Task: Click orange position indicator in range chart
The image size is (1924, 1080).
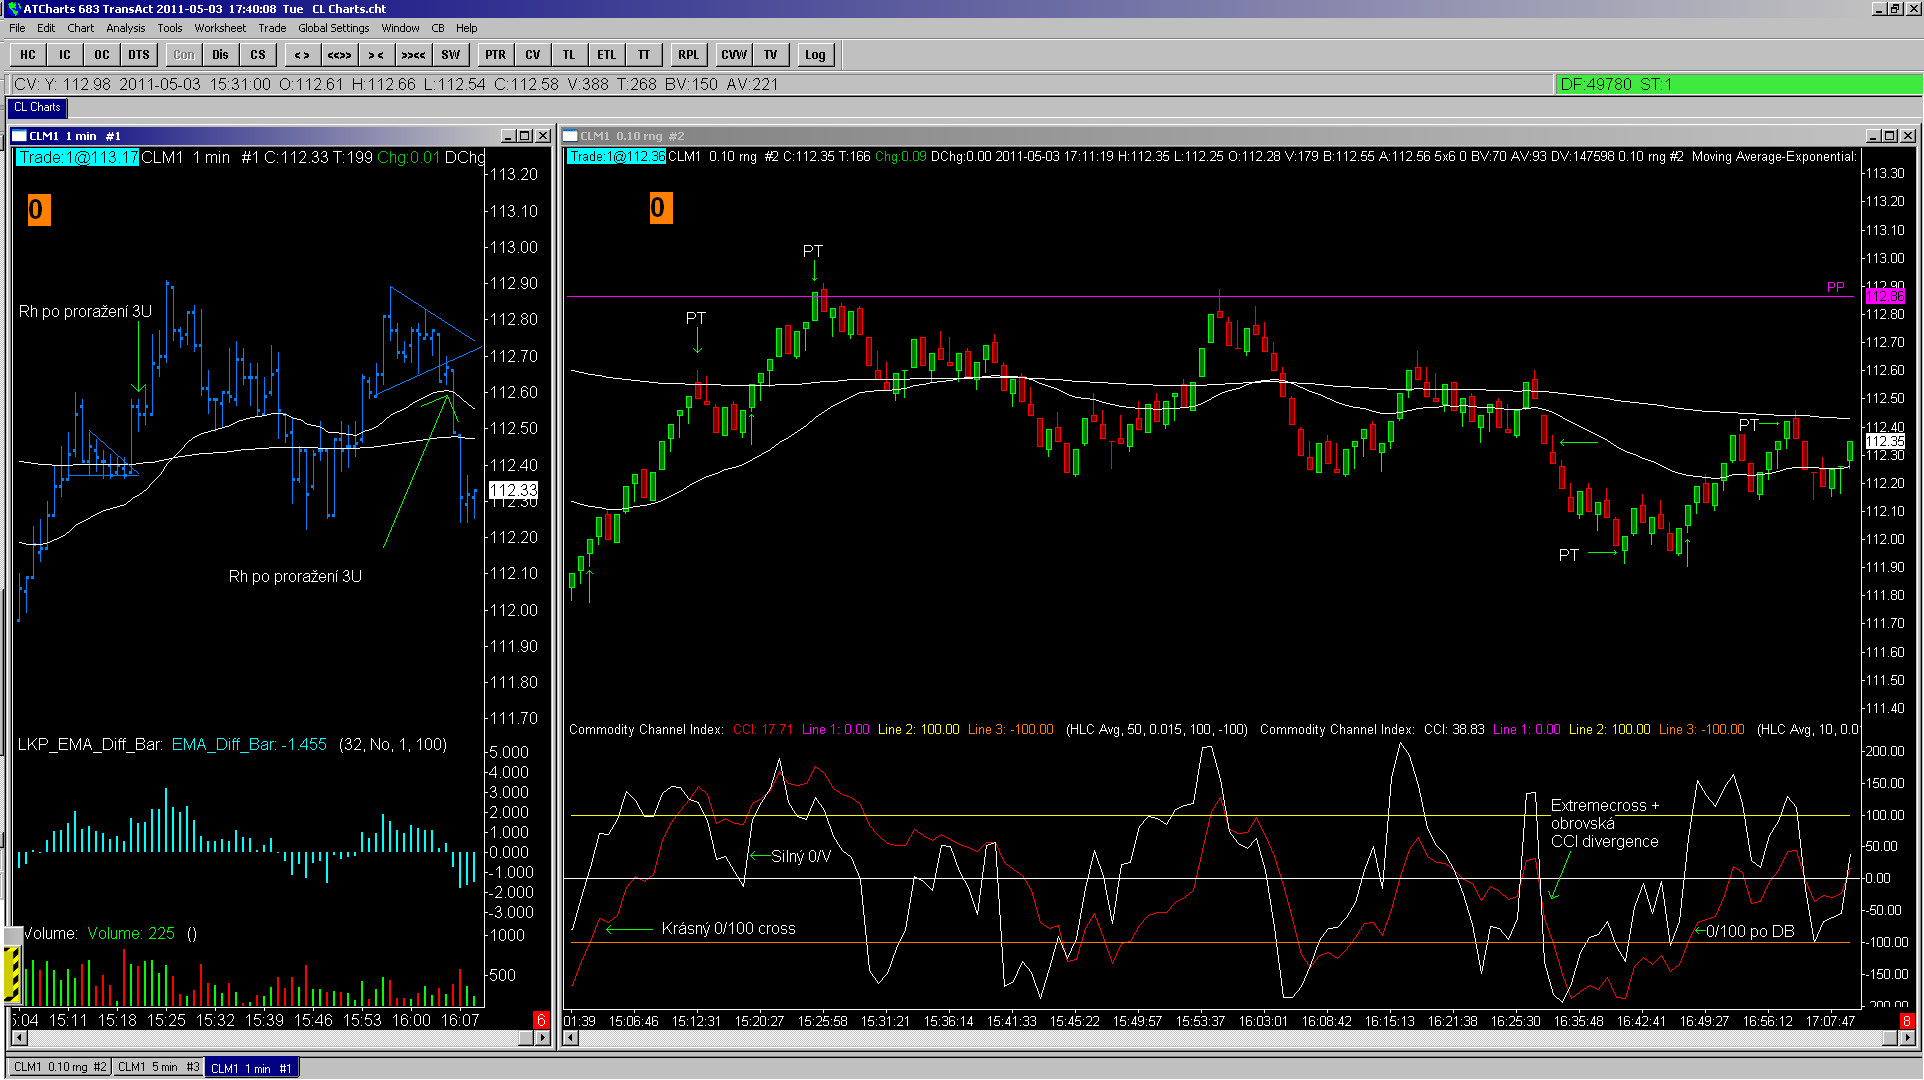Action: [660, 208]
